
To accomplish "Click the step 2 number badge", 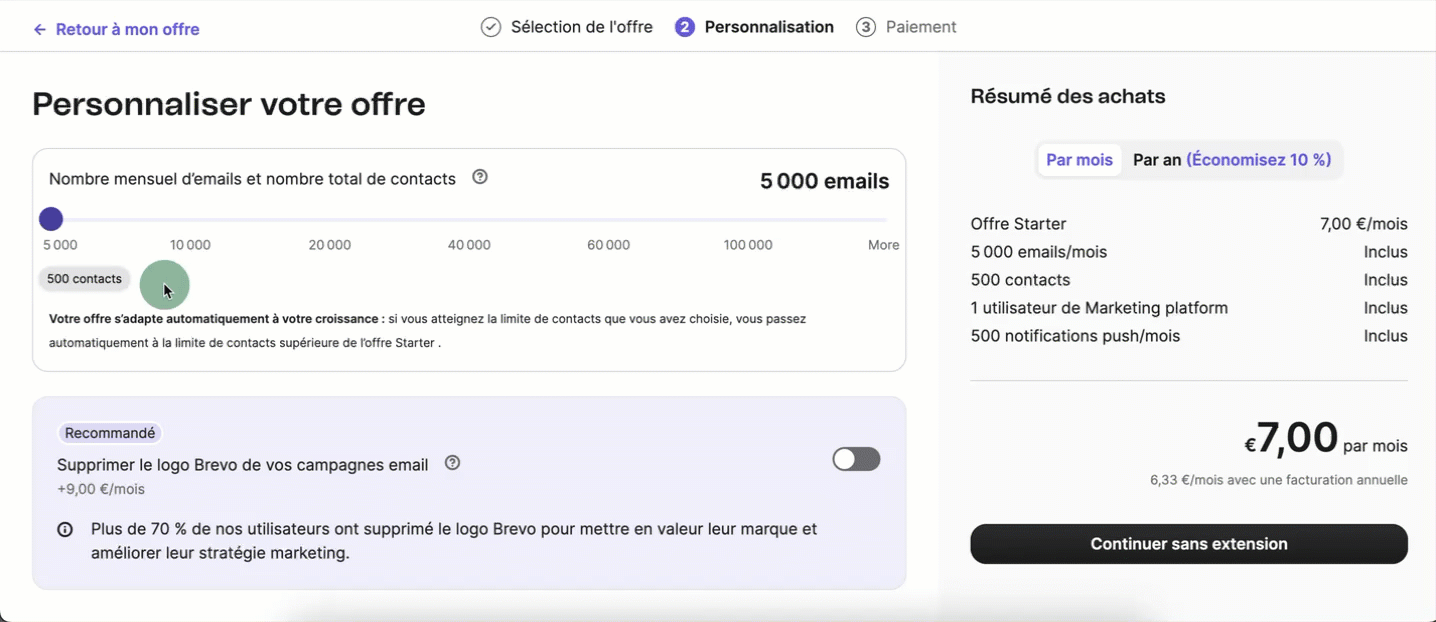I will coord(684,27).
